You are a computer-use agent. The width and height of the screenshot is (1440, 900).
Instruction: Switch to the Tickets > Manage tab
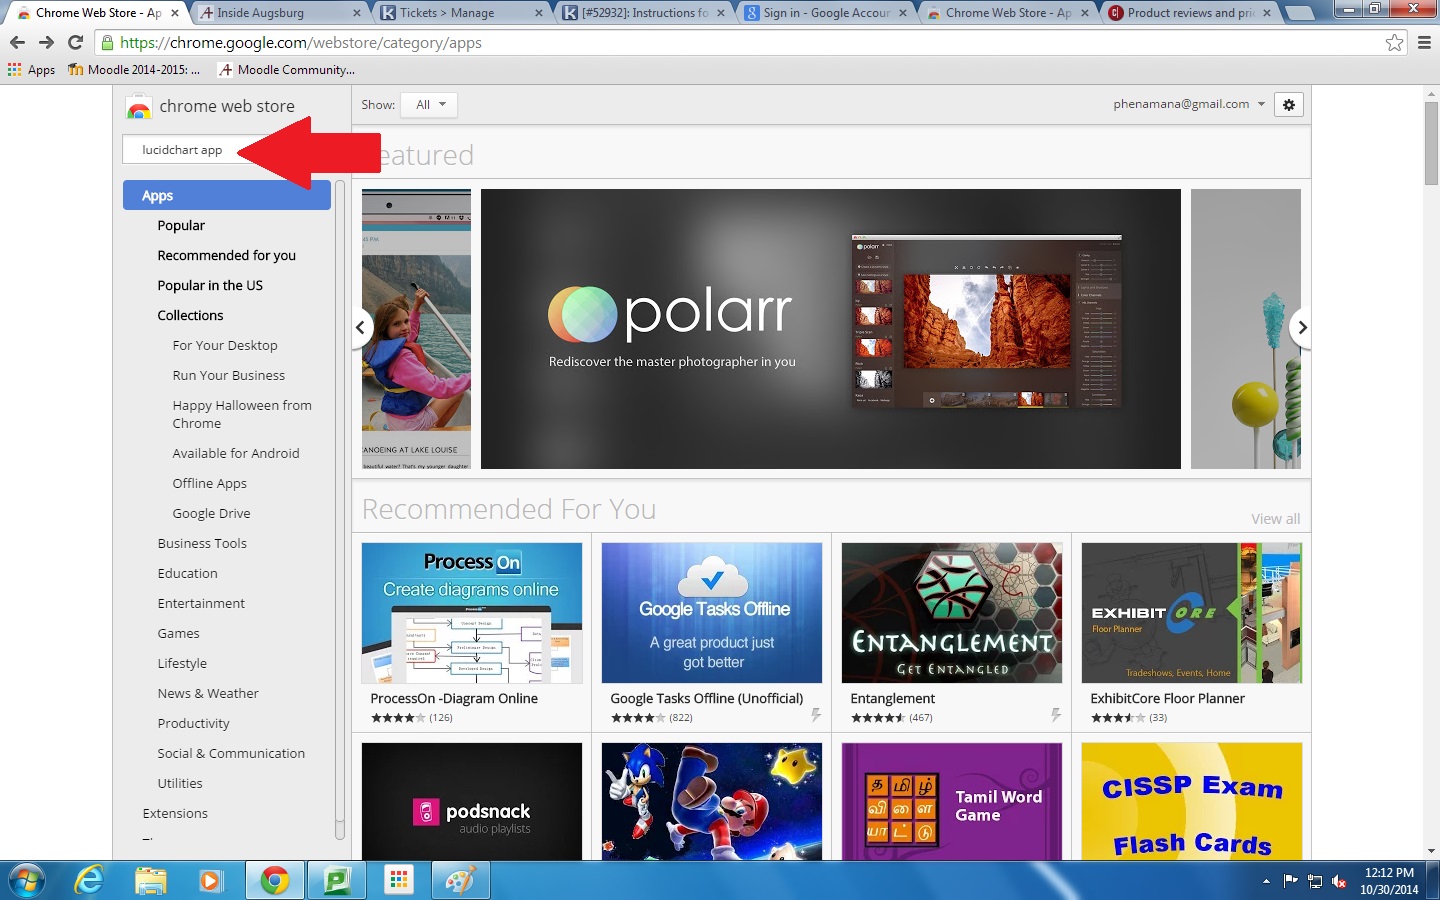coord(460,13)
